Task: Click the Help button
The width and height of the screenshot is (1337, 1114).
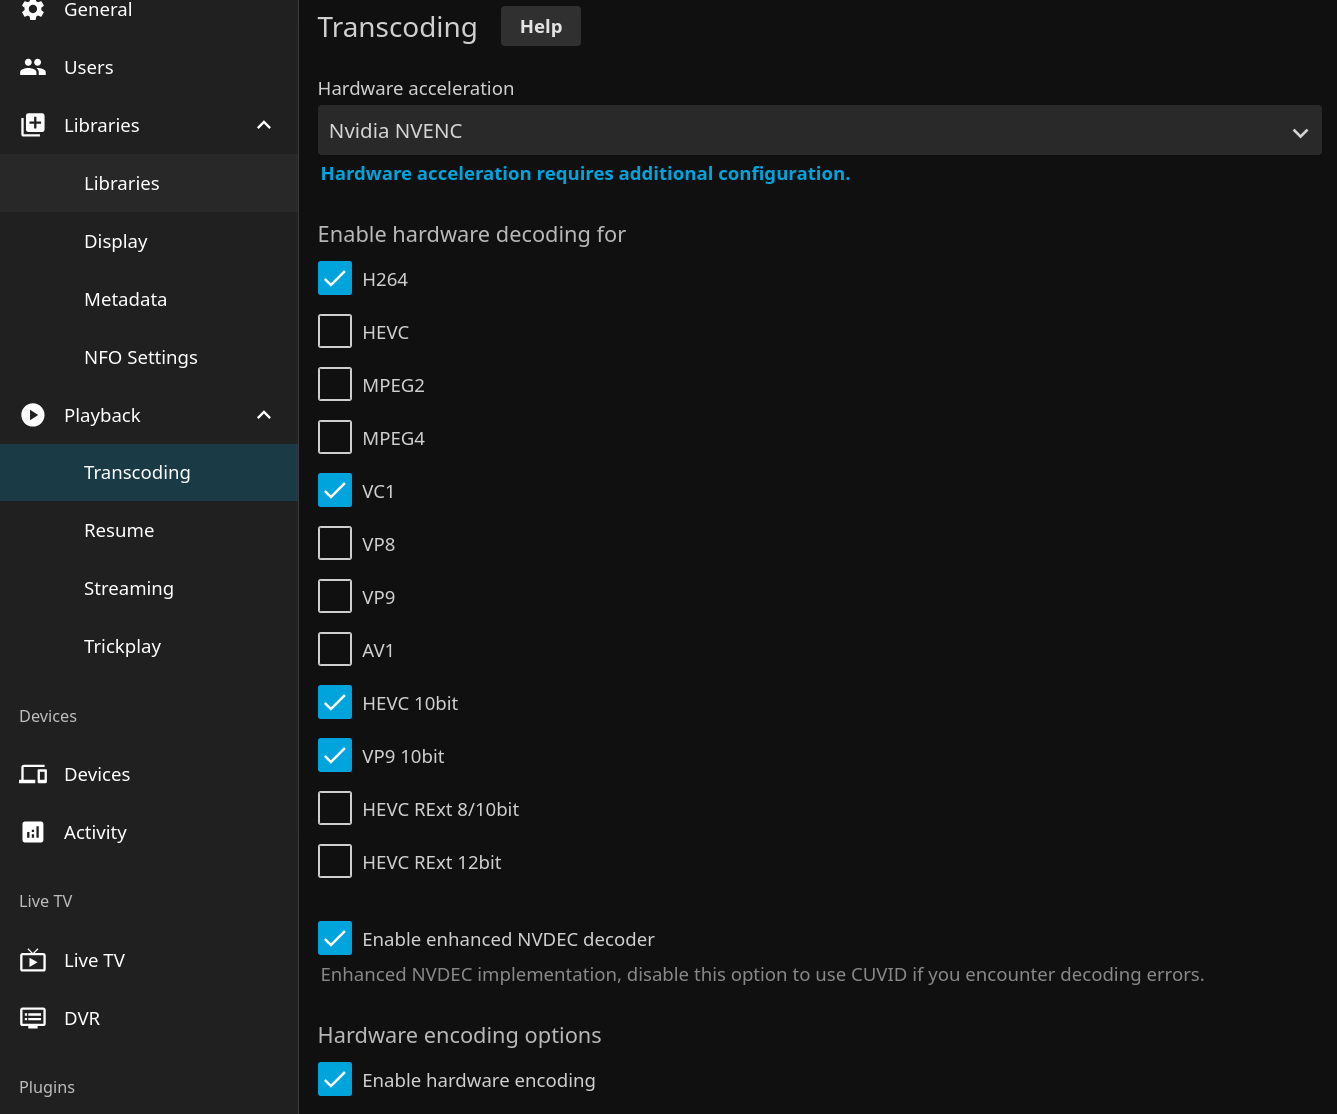Action: coord(540,27)
